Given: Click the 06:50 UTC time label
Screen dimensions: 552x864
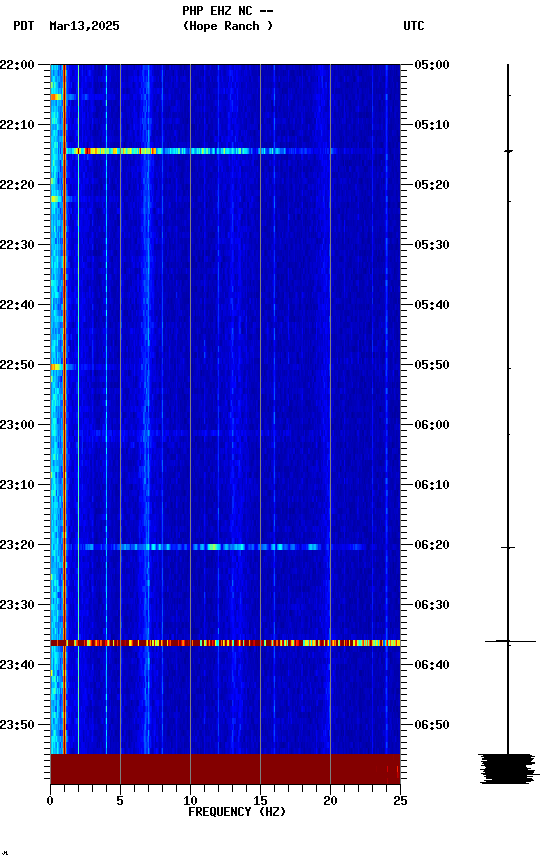Looking at the screenshot, I should point(432,726).
